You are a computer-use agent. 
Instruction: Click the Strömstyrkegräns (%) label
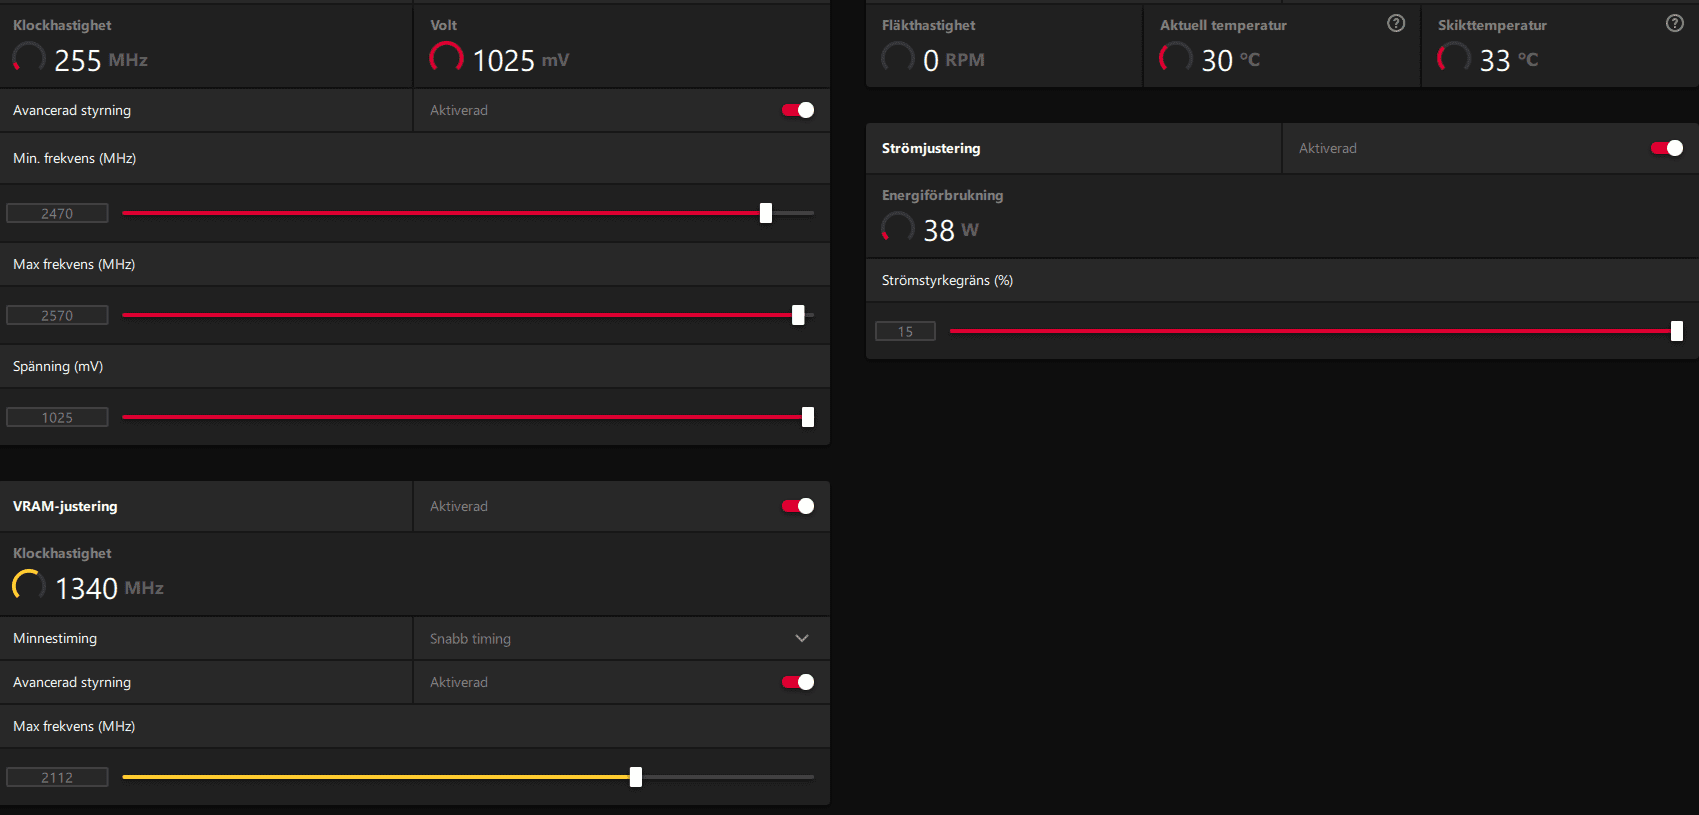click(x=947, y=280)
